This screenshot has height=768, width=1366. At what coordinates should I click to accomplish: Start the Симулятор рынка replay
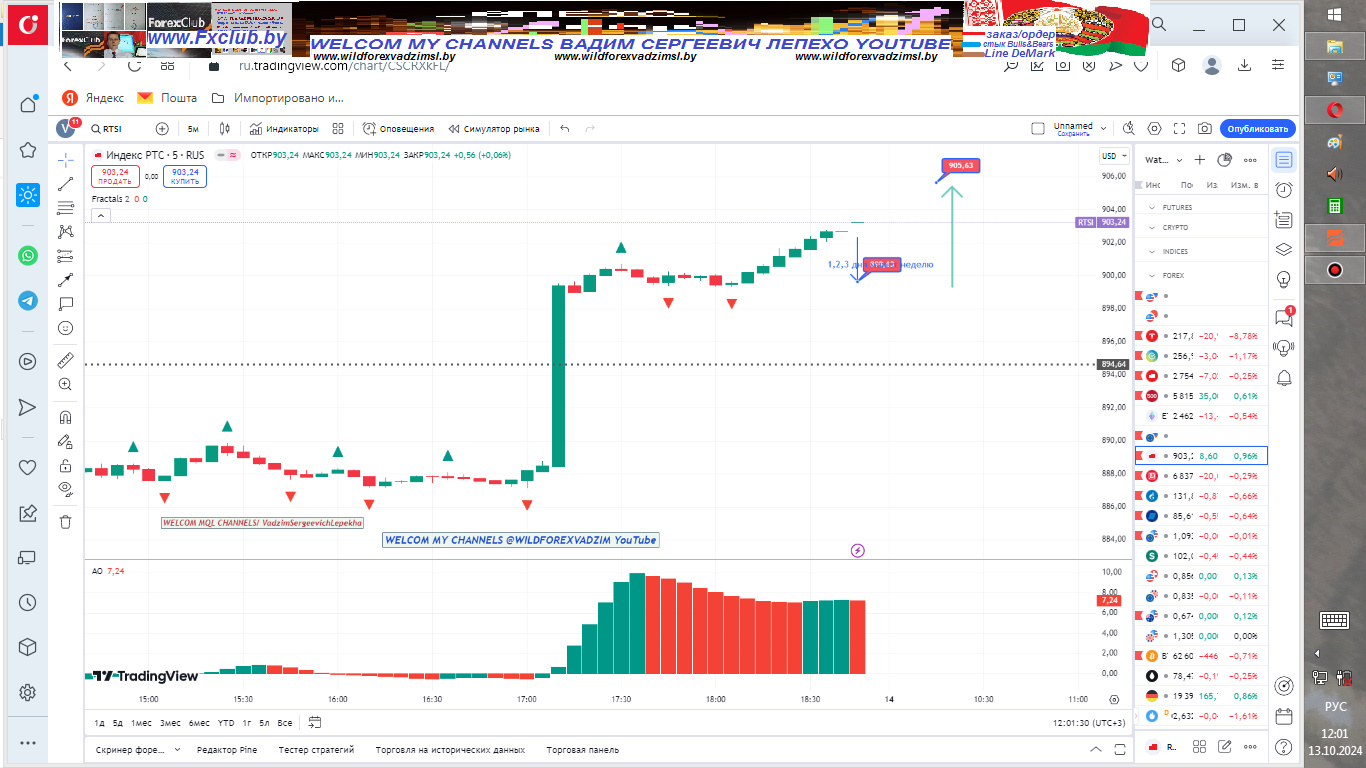494,129
